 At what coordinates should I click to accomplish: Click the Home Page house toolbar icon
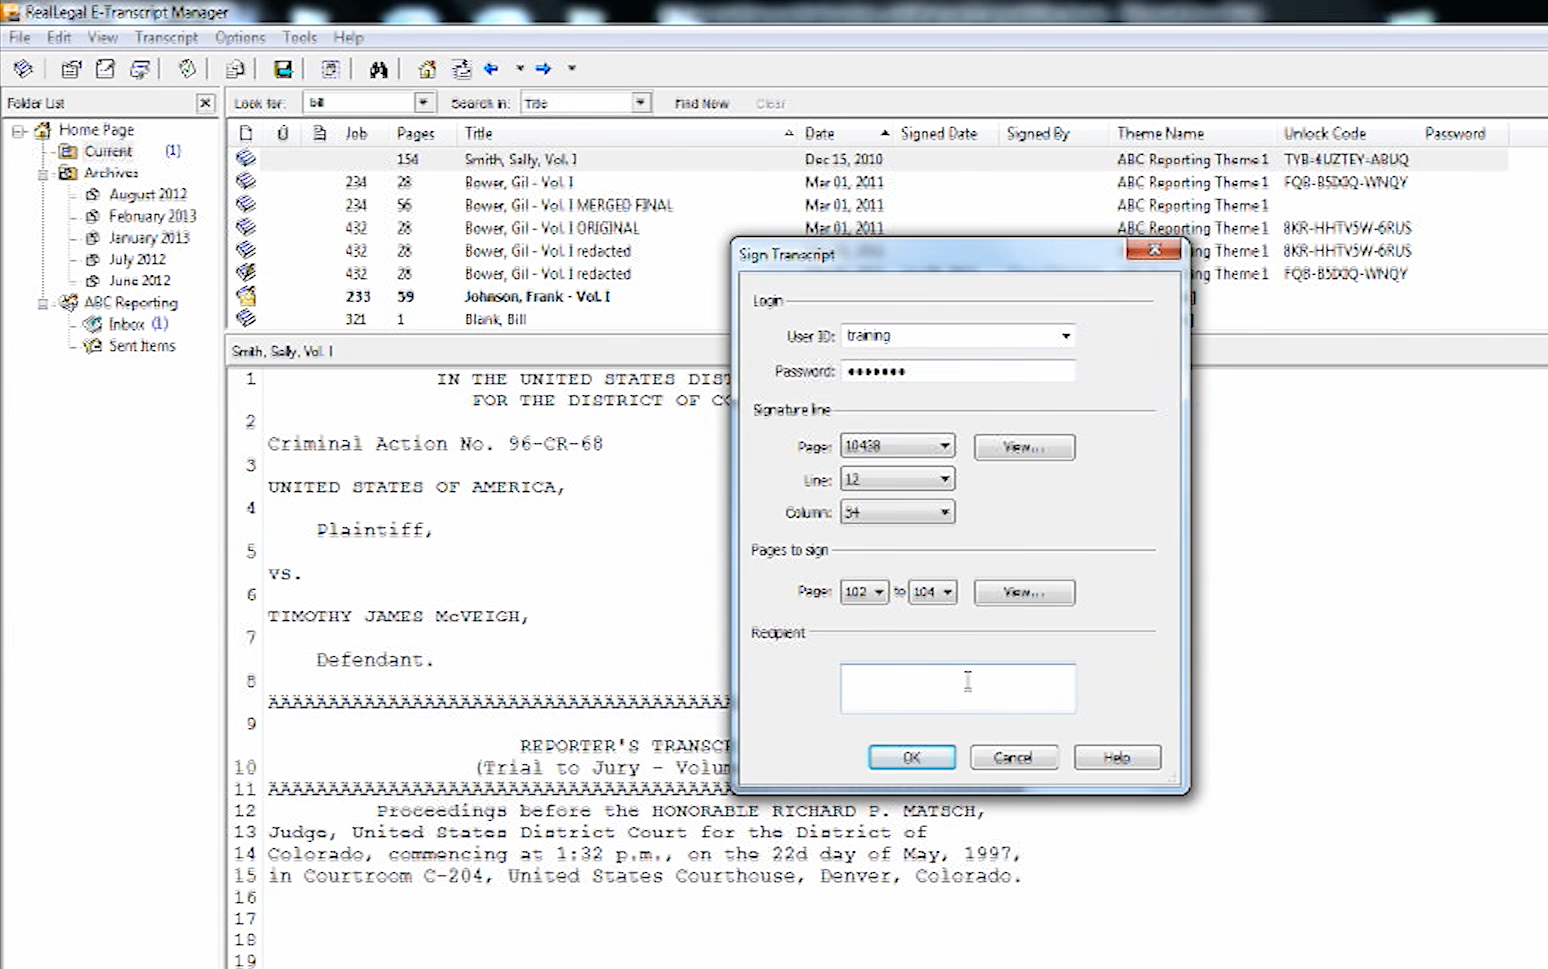(x=427, y=69)
